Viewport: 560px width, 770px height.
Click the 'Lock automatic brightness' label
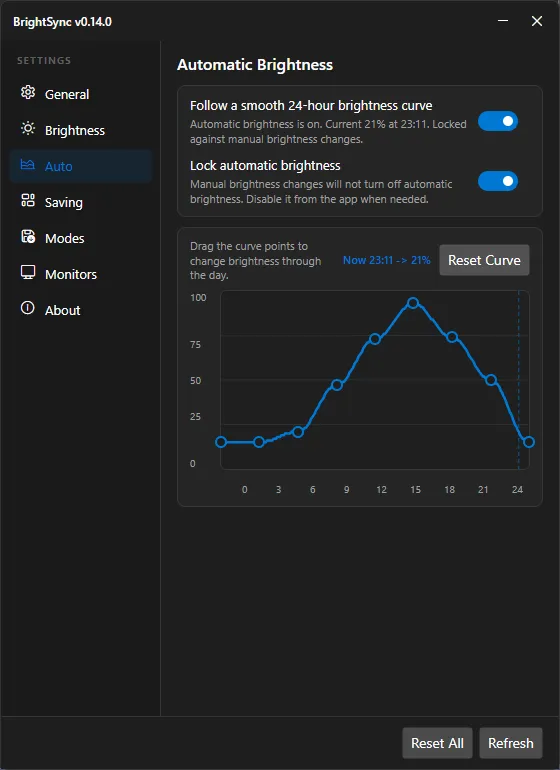point(265,165)
